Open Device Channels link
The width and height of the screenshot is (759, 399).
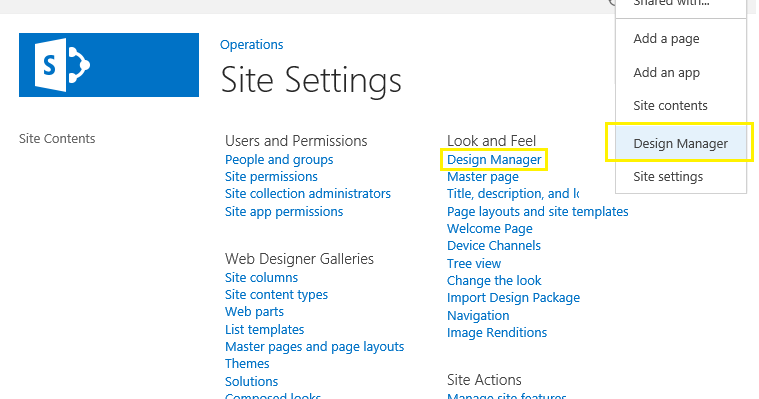(x=494, y=246)
